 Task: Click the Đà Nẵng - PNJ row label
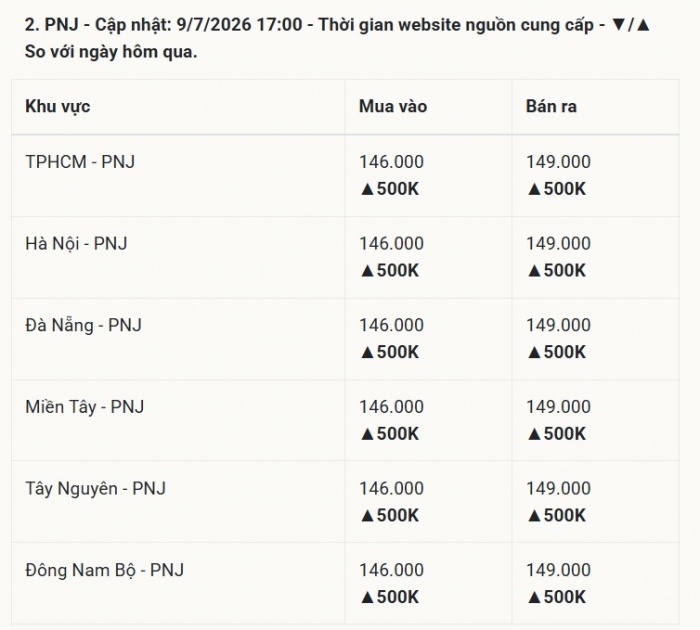[83, 325]
